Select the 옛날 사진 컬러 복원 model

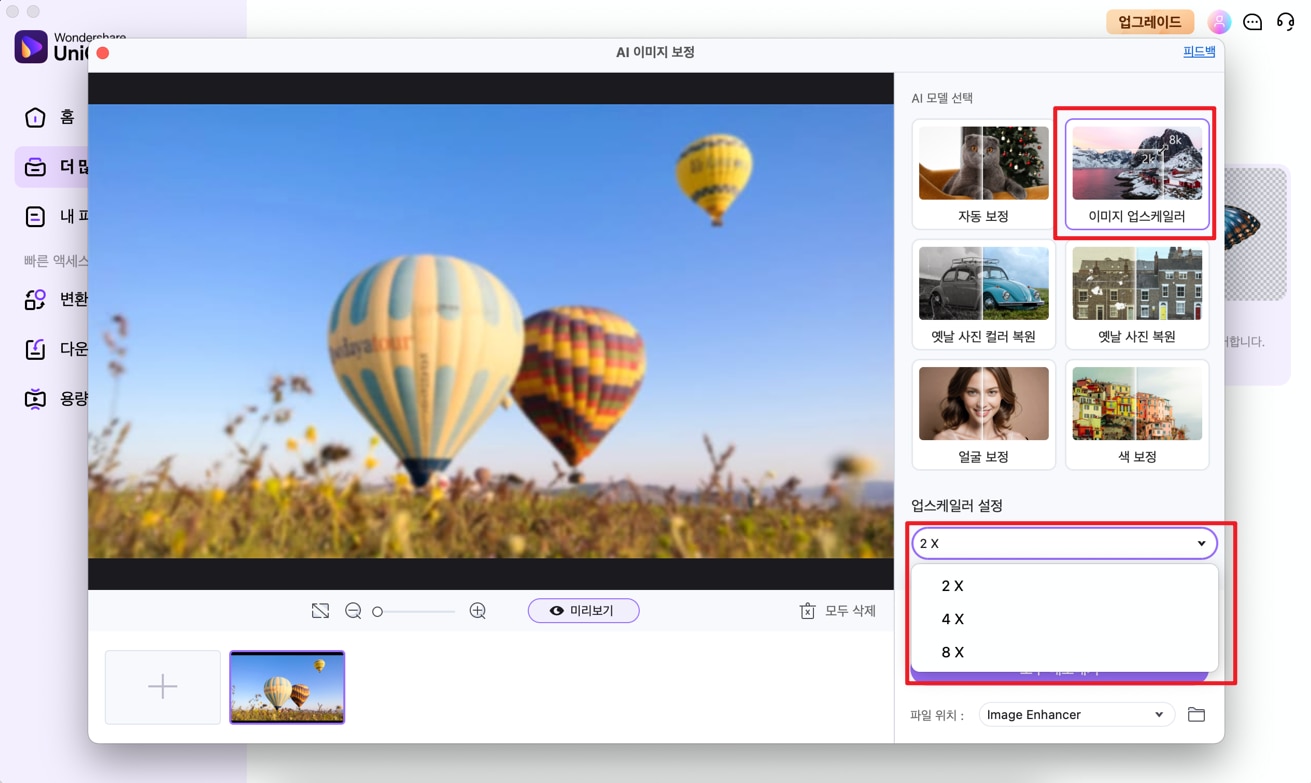point(983,295)
